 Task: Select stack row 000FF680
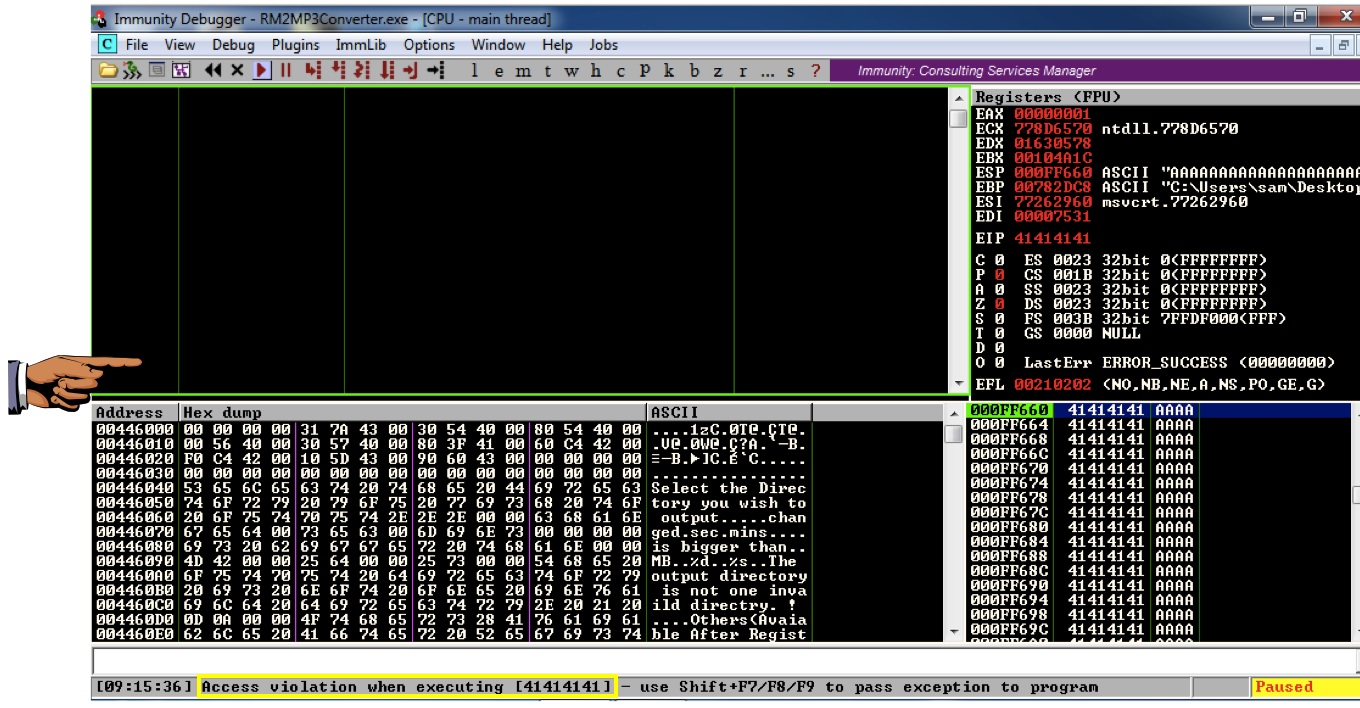[x=1160, y=526]
